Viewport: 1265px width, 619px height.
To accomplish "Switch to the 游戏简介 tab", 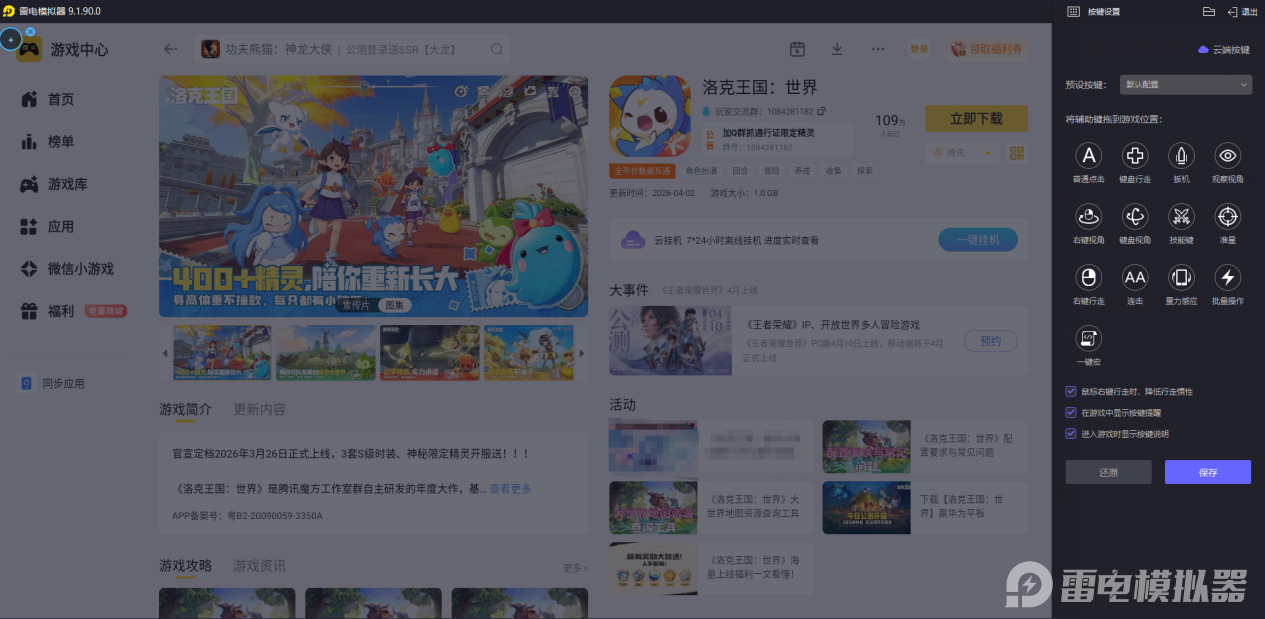I will (185, 410).
